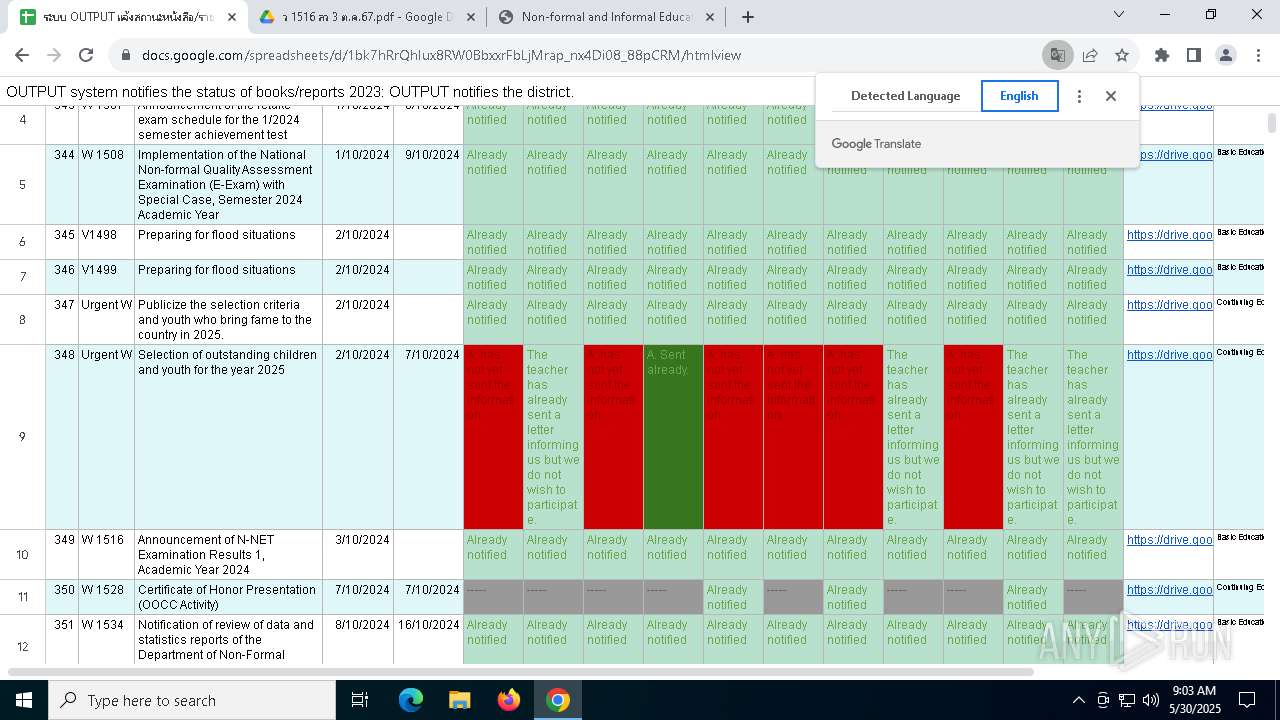
Task: Click the date cell '16/10/2024'
Action: pyautogui.click(x=428, y=640)
